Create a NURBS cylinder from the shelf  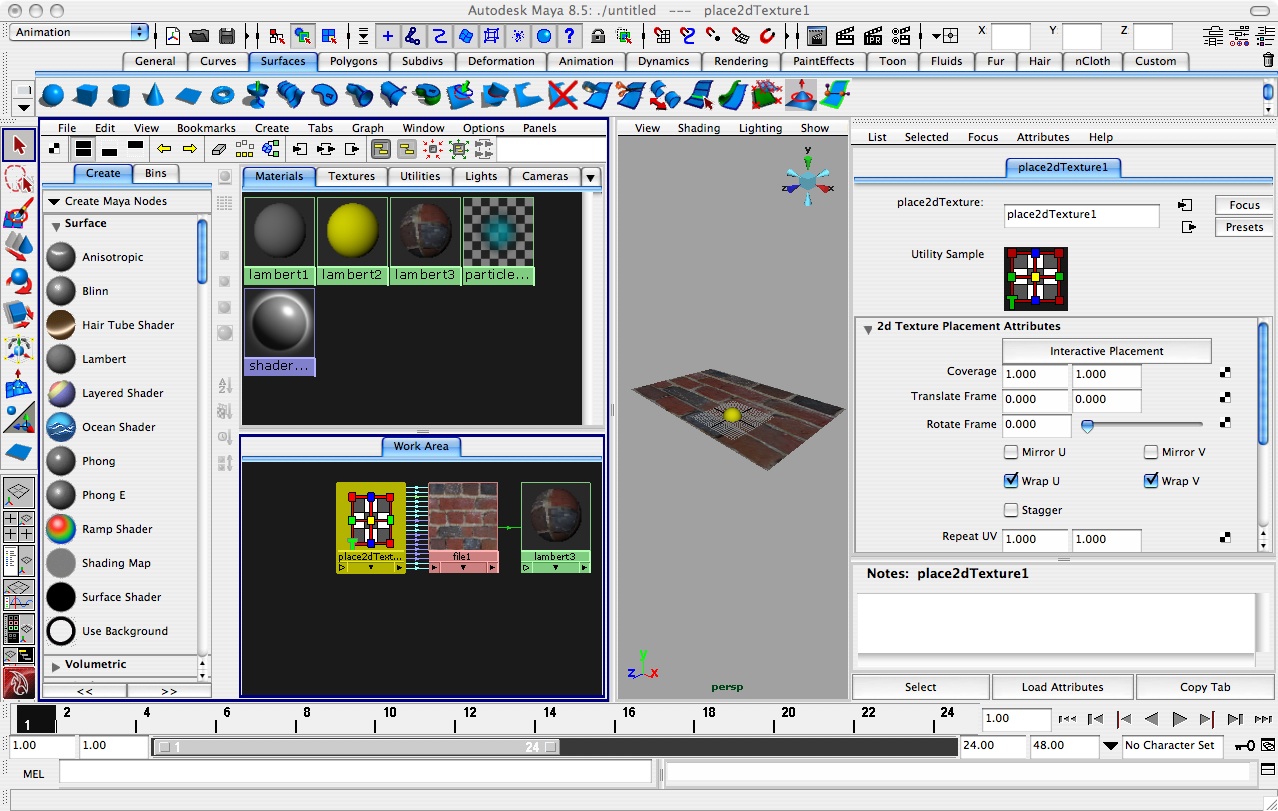(x=119, y=96)
